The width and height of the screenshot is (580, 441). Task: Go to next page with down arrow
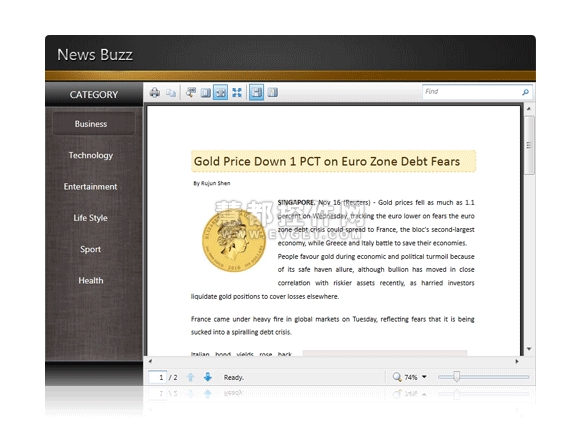coord(208,377)
